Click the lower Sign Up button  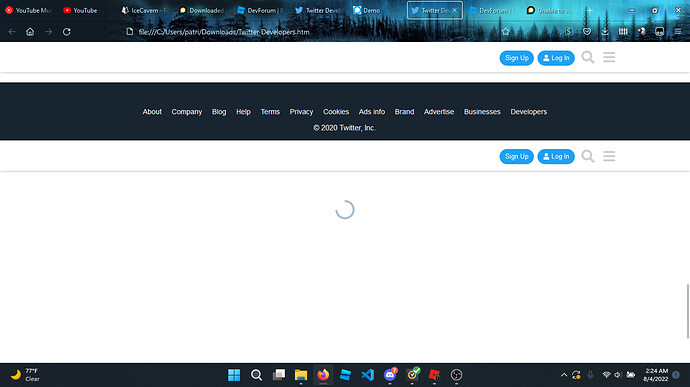(517, 156)
